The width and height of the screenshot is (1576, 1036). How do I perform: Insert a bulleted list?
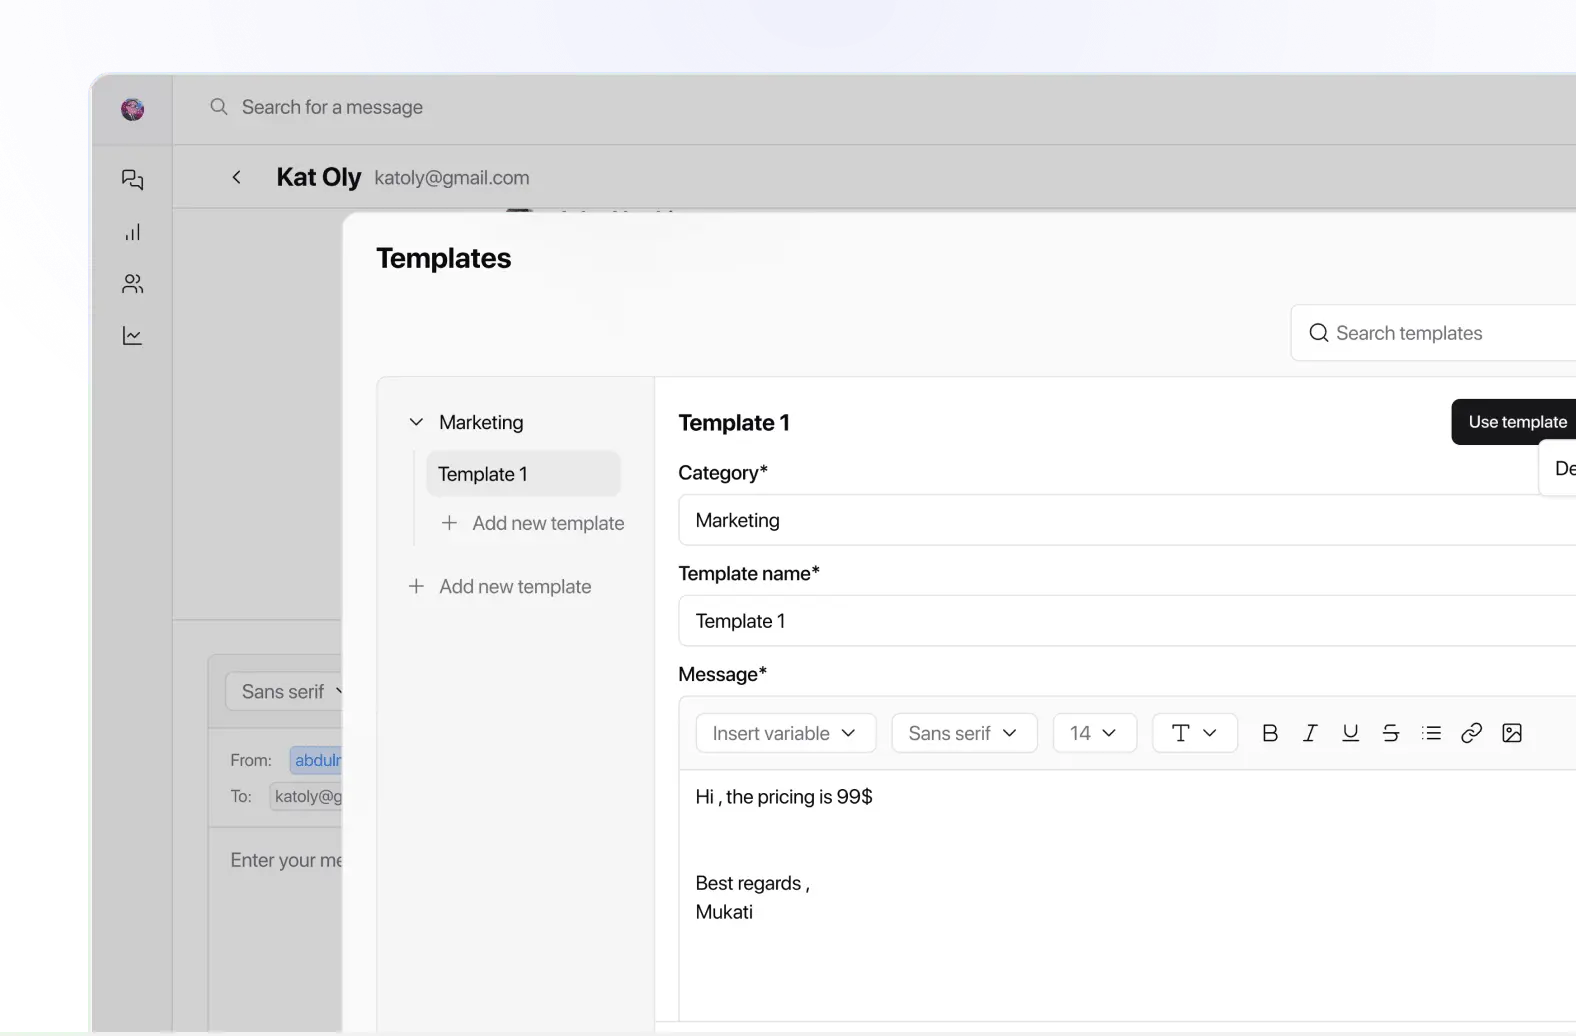click(1431, 733)
